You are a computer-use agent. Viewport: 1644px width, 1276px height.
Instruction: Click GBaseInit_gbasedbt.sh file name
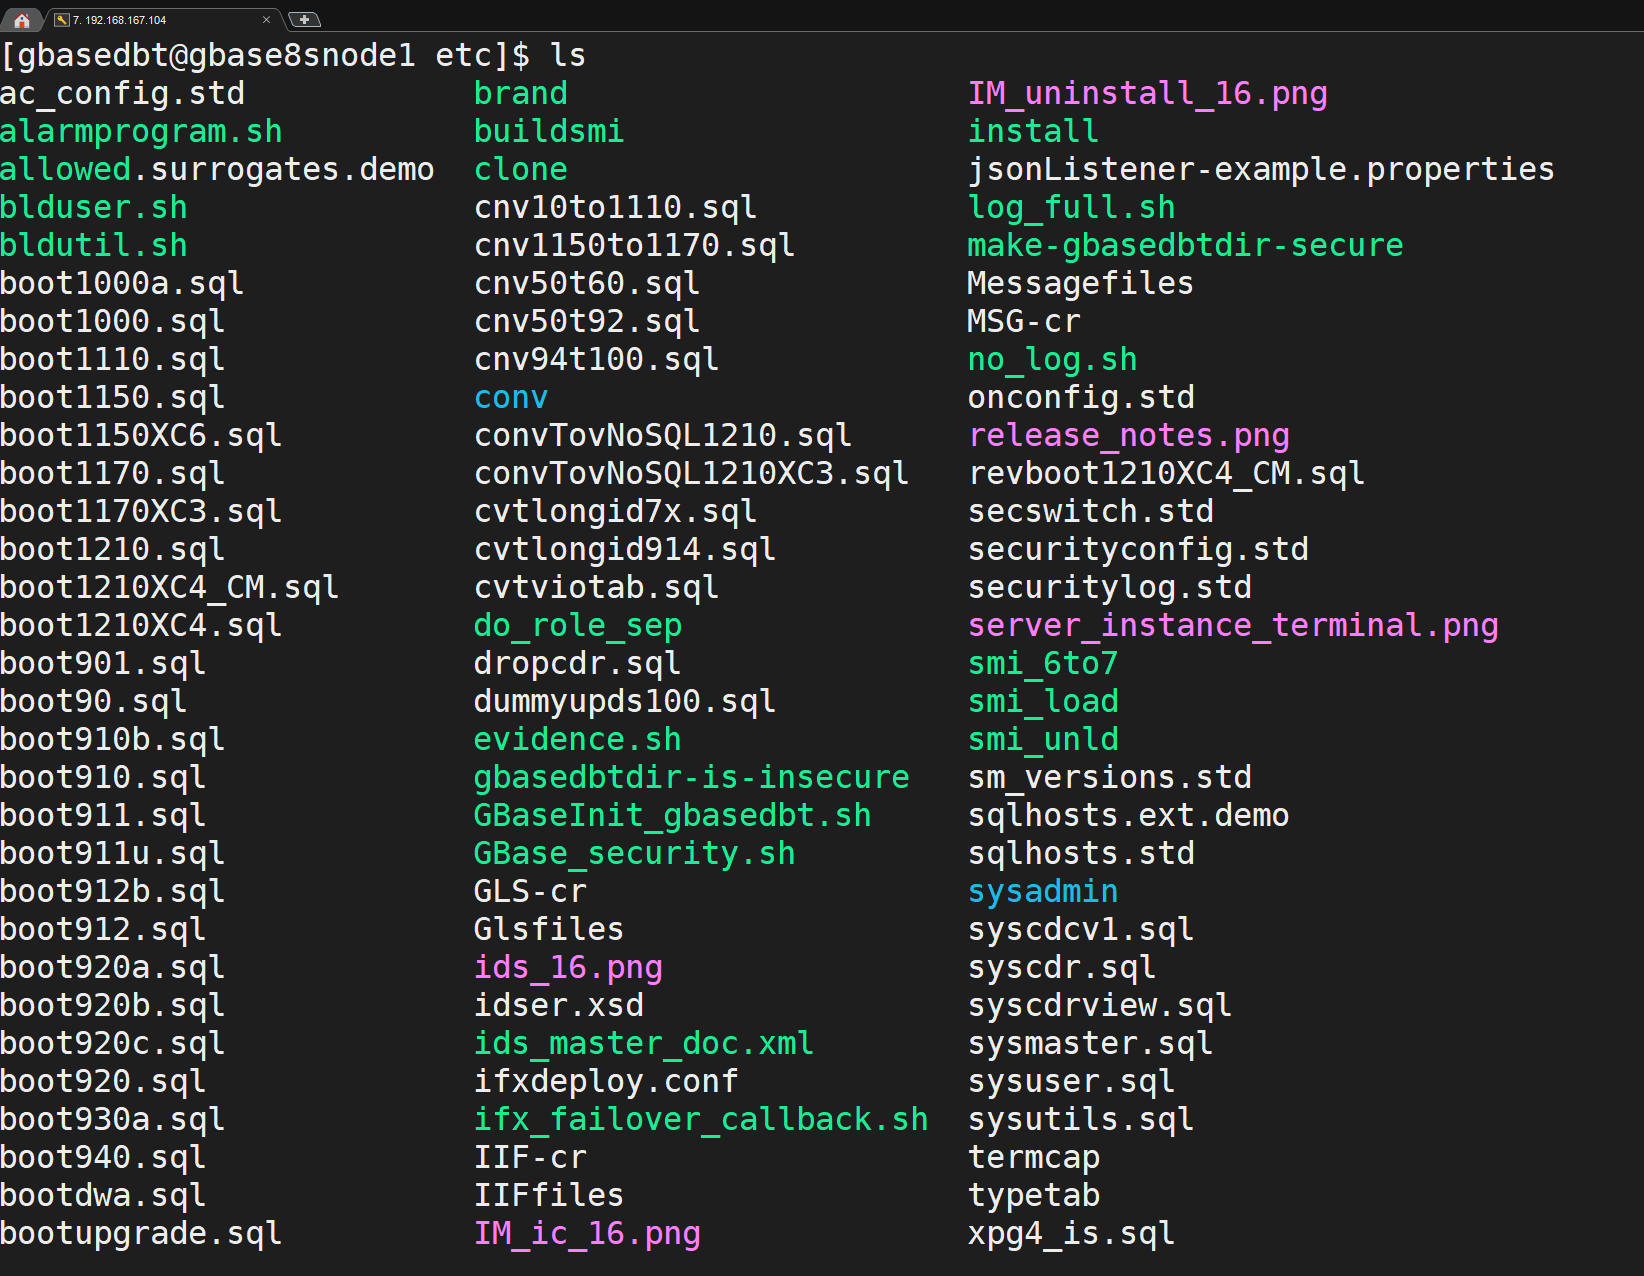tap(672, 816)
